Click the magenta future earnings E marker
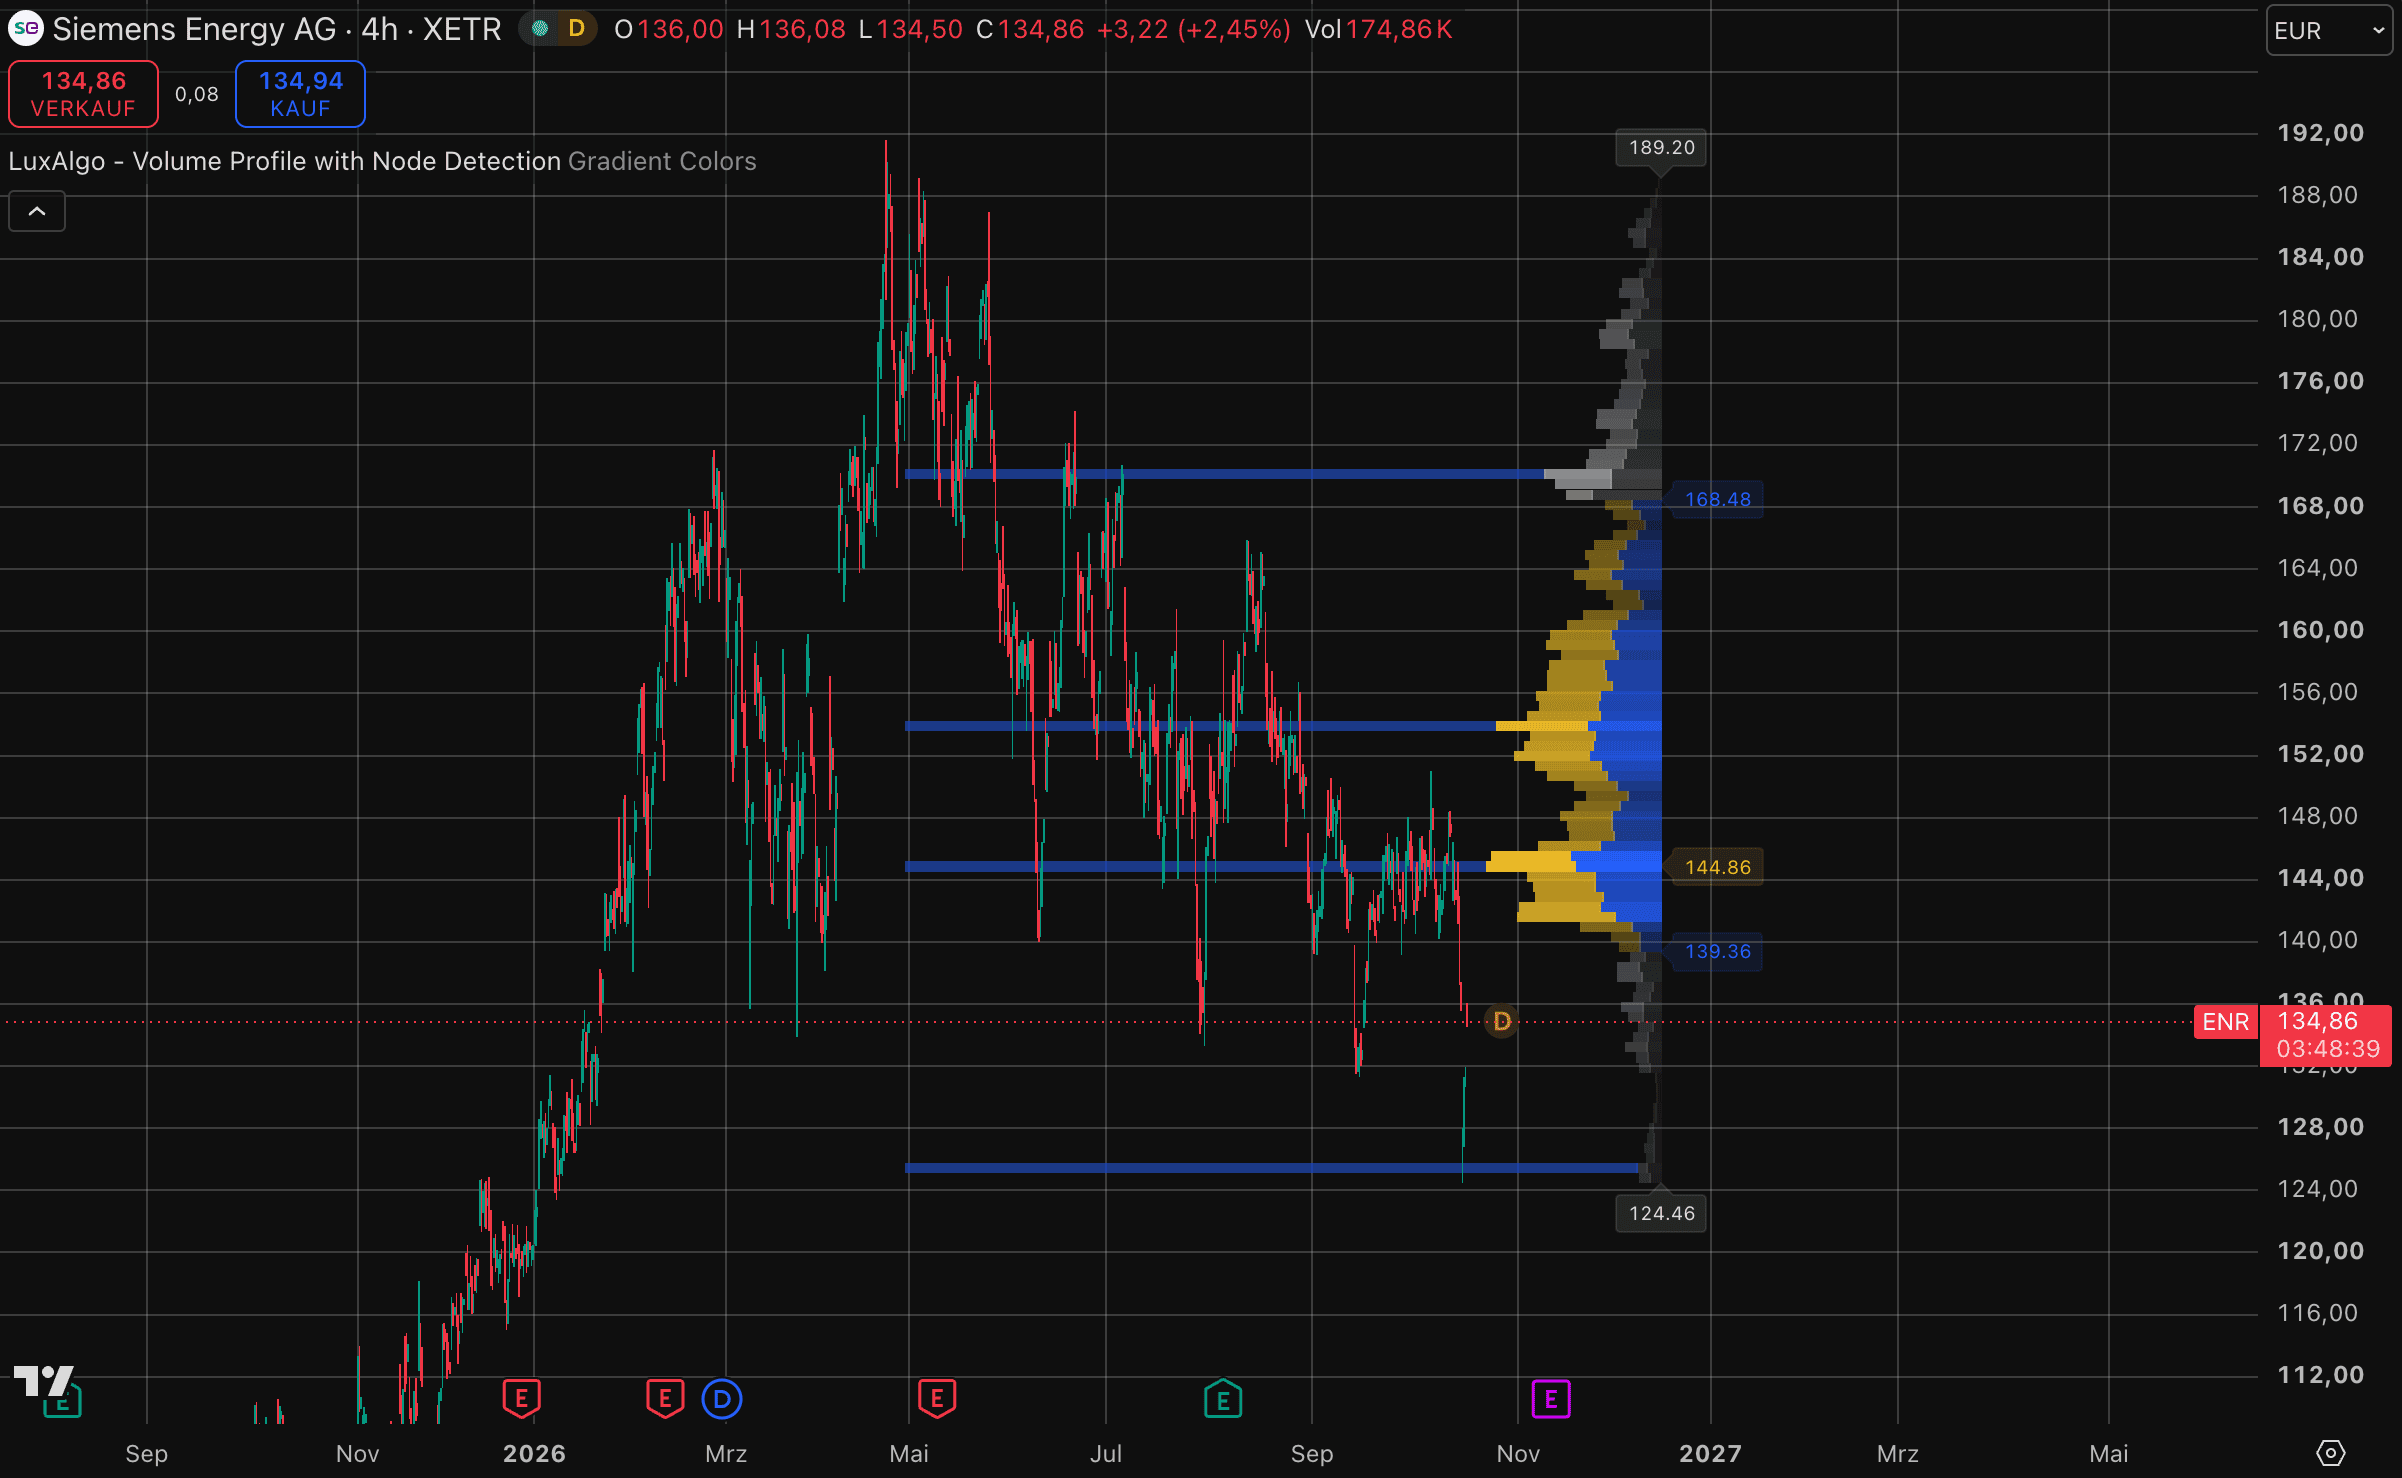This screenshot has height=1478, width=2402. coord(1551,1399)
